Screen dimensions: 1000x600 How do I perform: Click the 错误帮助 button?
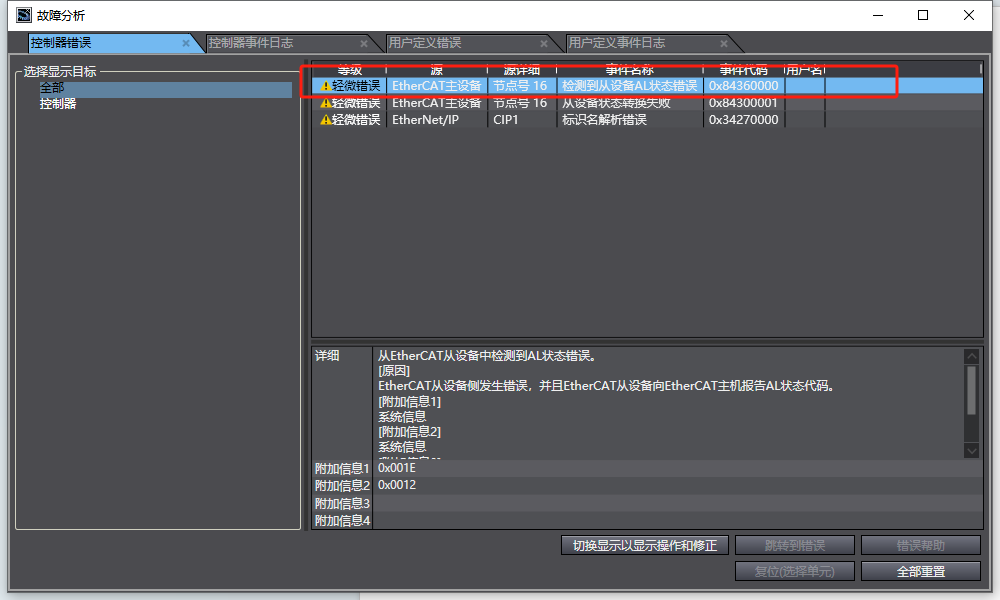coord(921,545)
